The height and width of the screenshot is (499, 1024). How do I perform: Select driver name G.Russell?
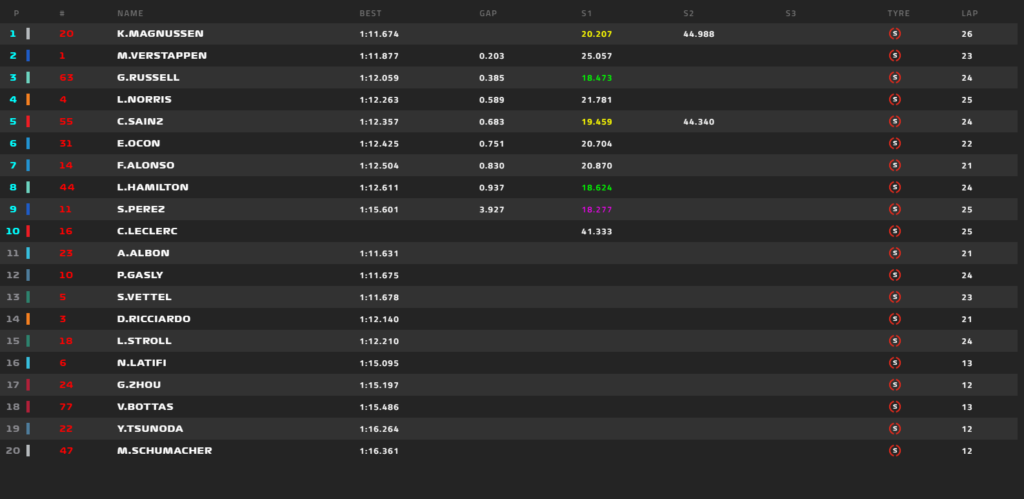(146, 78)
